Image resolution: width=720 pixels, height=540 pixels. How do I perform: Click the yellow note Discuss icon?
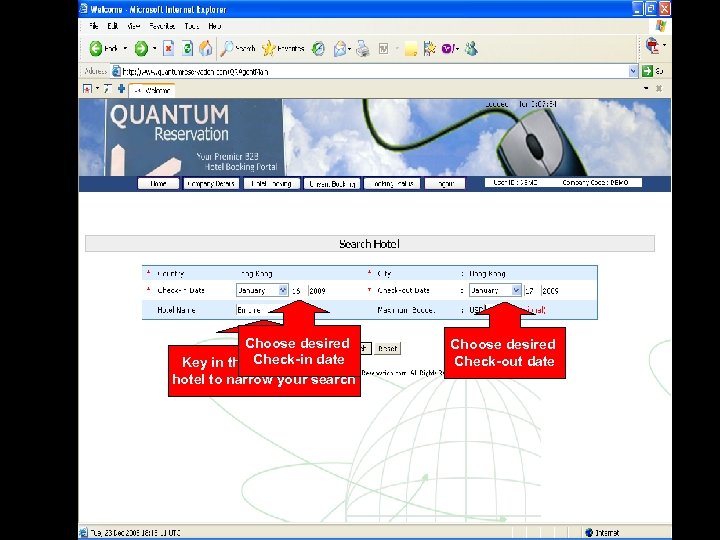click(x=411, y=49)
